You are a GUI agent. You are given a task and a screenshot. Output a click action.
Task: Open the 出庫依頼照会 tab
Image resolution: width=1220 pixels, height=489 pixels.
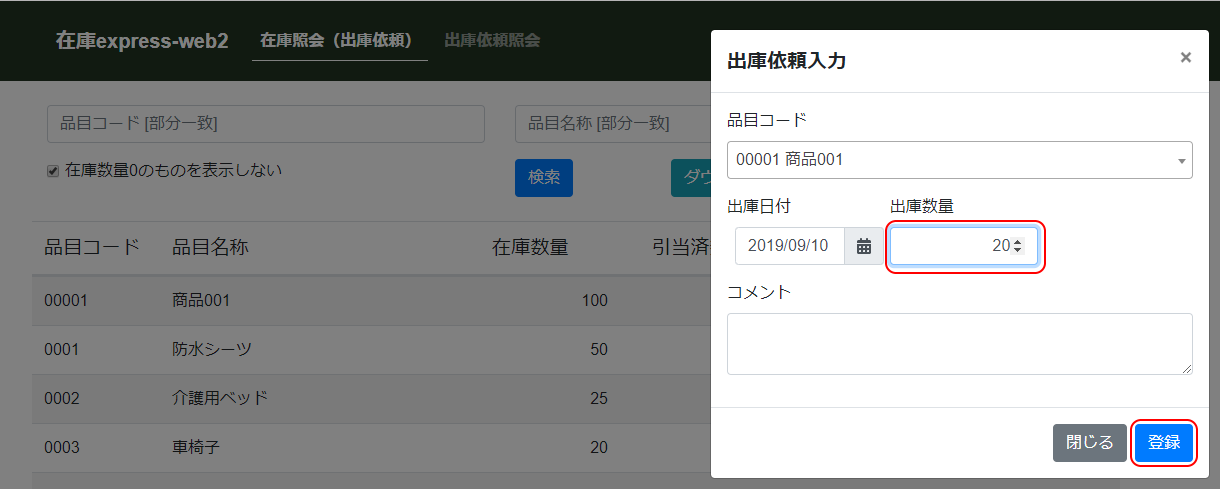click(492, 41)
